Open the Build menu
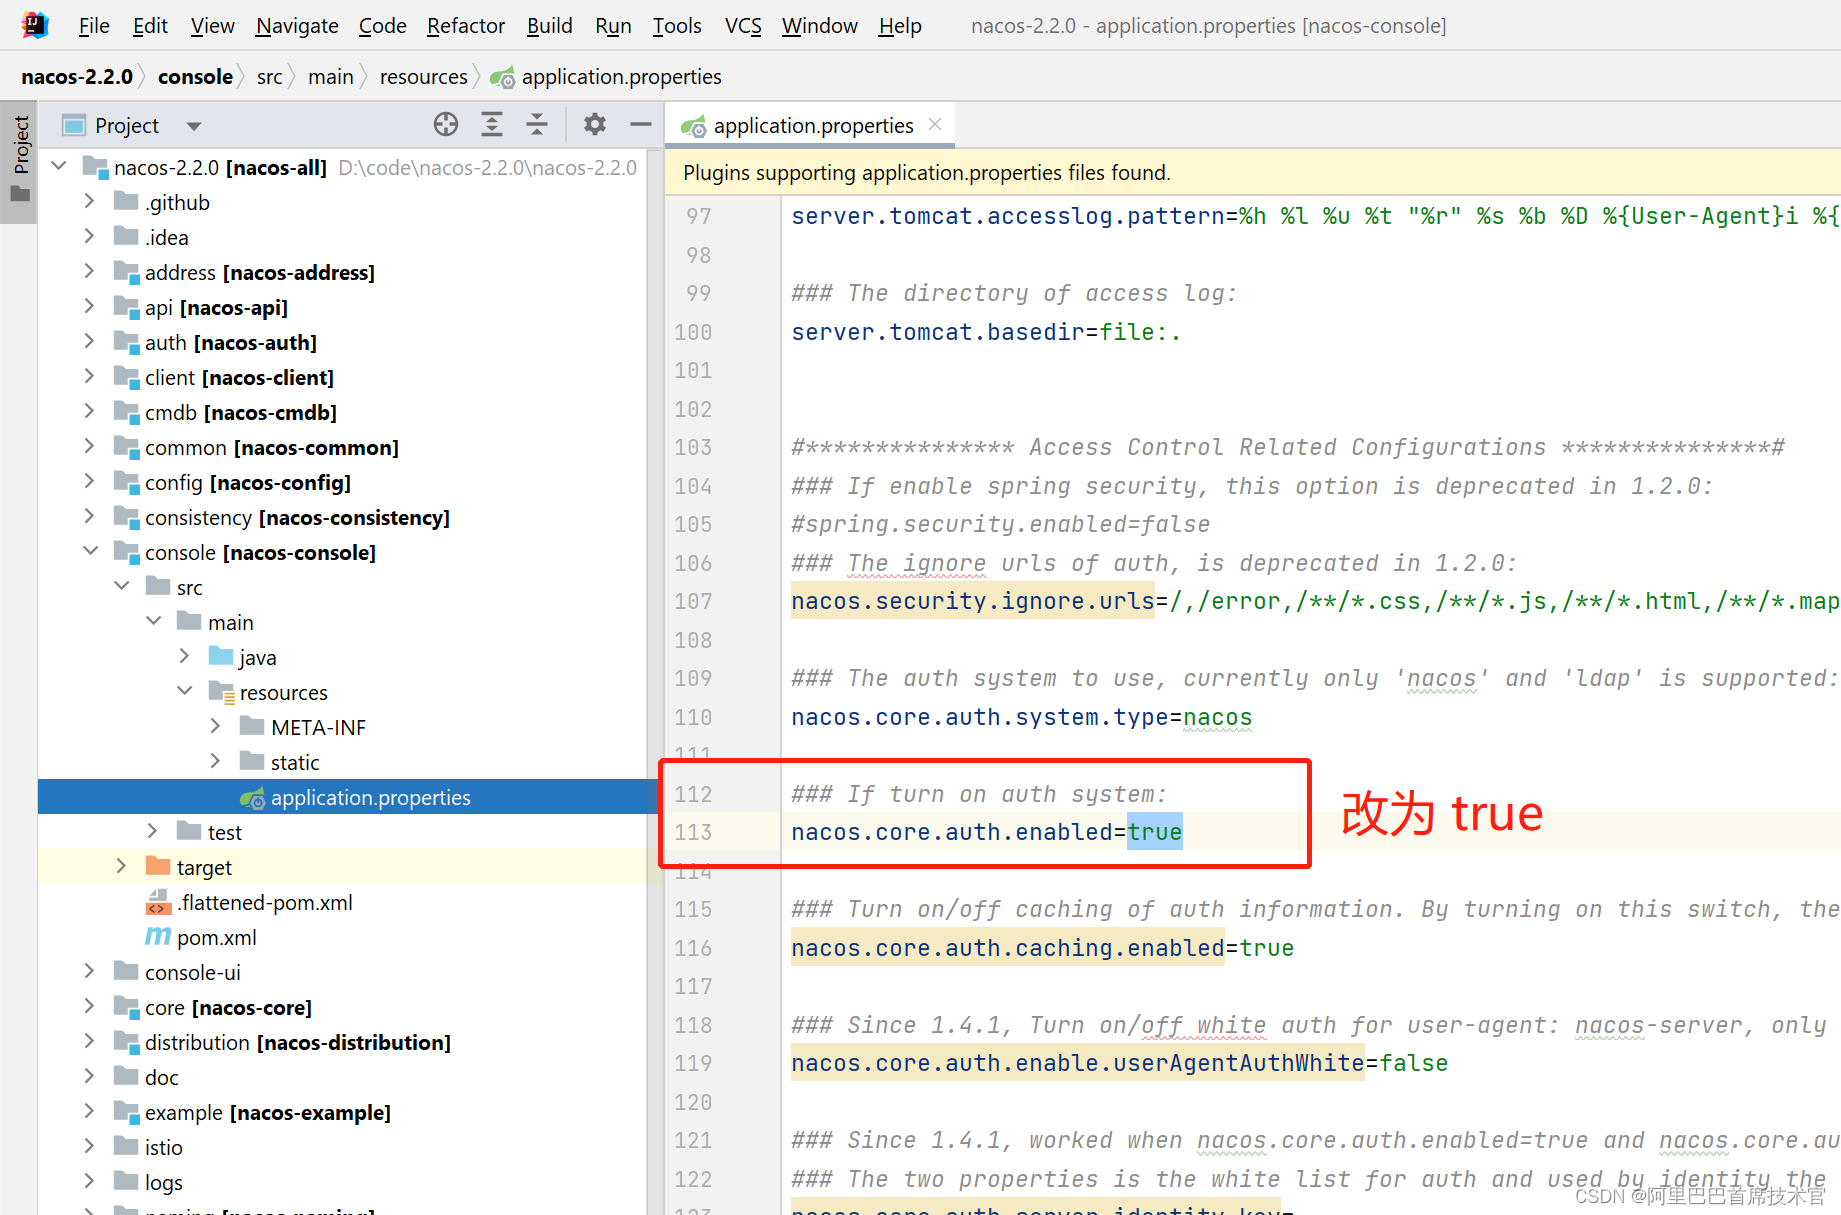Viewport: 1841px width, 1215px height. point(550,25)
